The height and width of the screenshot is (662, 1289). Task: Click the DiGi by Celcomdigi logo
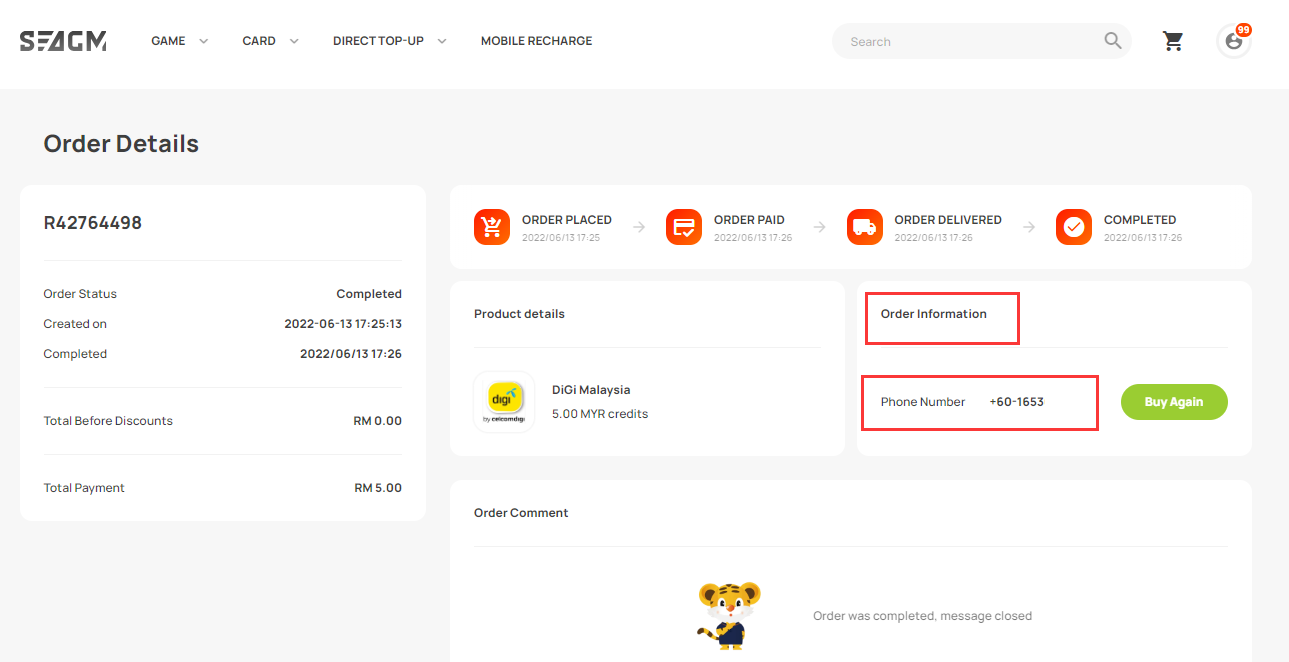(503, 400)
